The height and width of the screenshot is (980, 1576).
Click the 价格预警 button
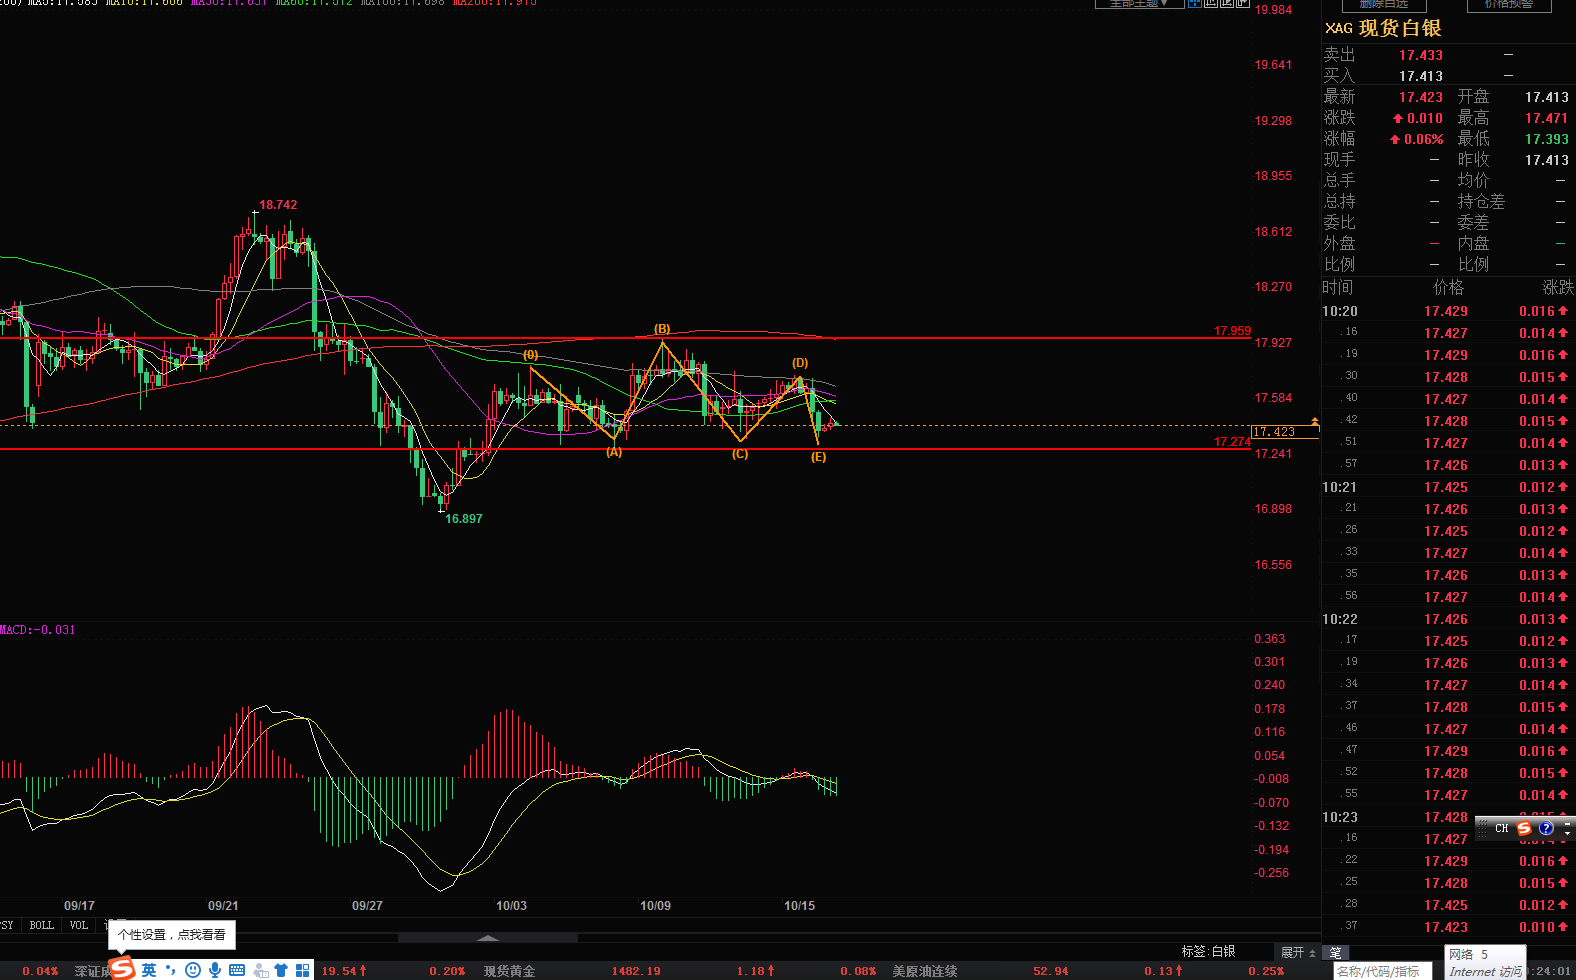click(1509, 5)
